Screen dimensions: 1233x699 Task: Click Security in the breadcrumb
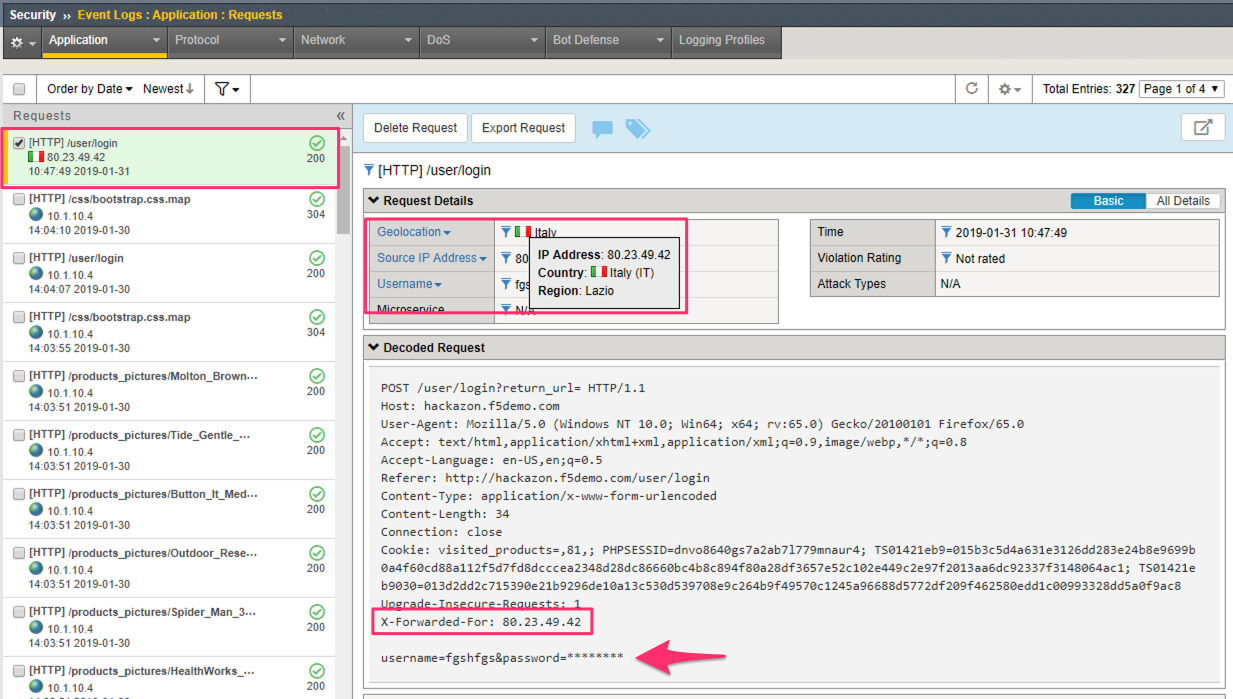[33, 15]
